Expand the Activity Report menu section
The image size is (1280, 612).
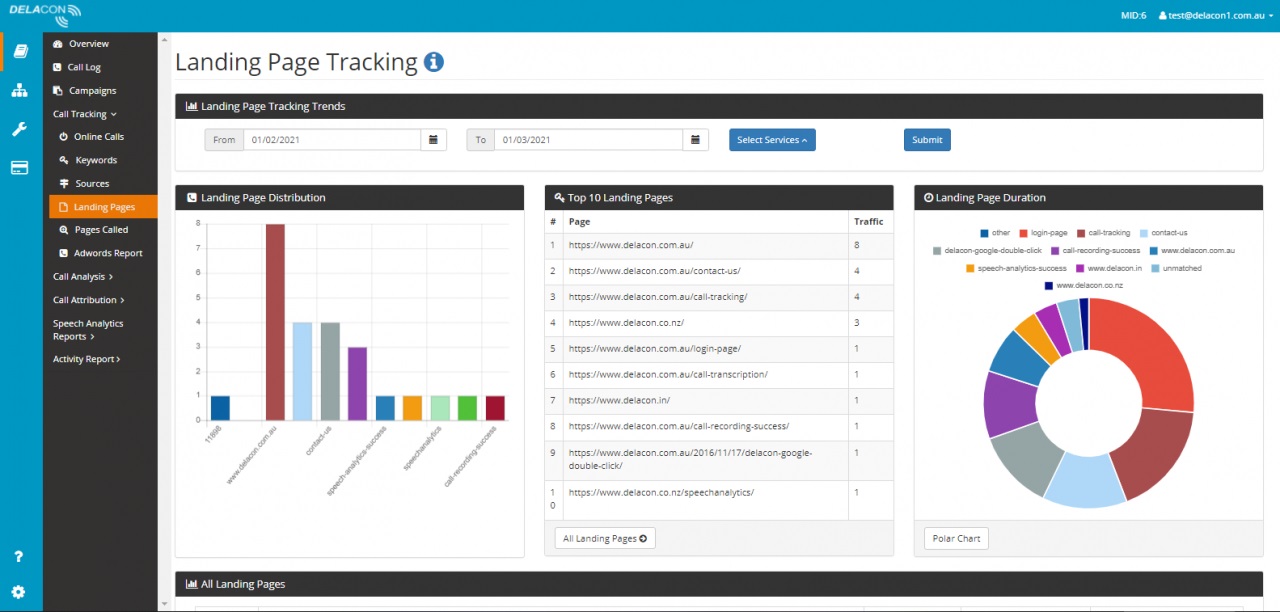click(x=87, y=359)
